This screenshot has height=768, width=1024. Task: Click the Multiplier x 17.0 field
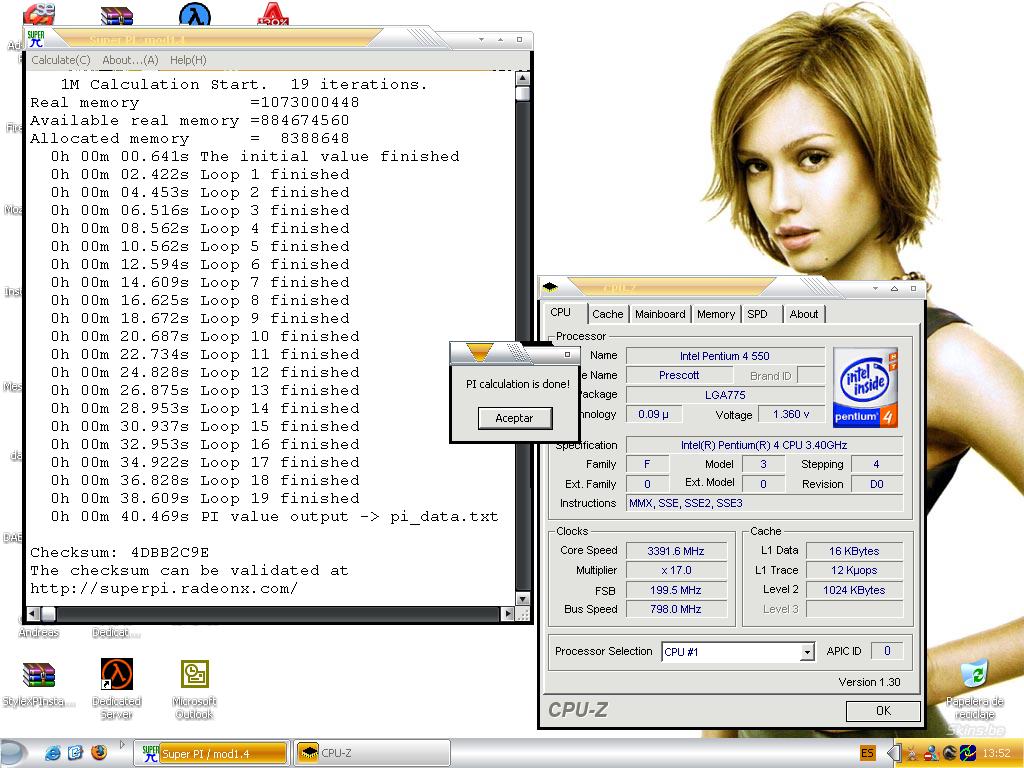click(676, 570)
